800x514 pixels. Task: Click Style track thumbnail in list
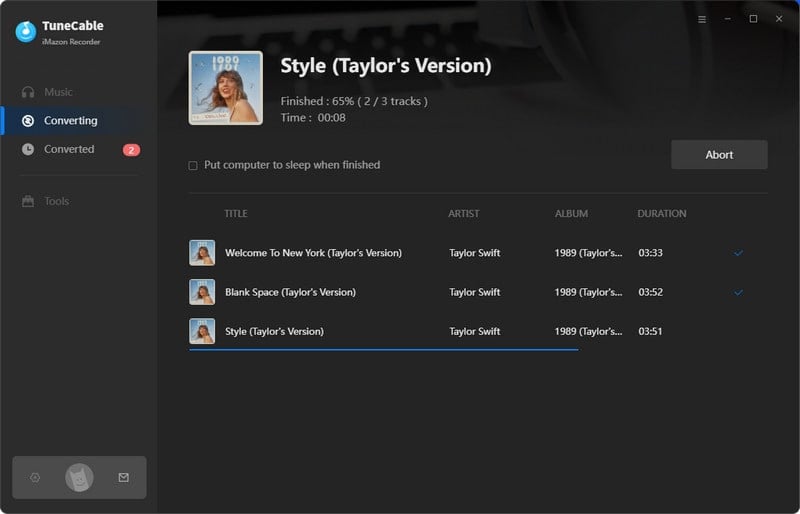202,331
